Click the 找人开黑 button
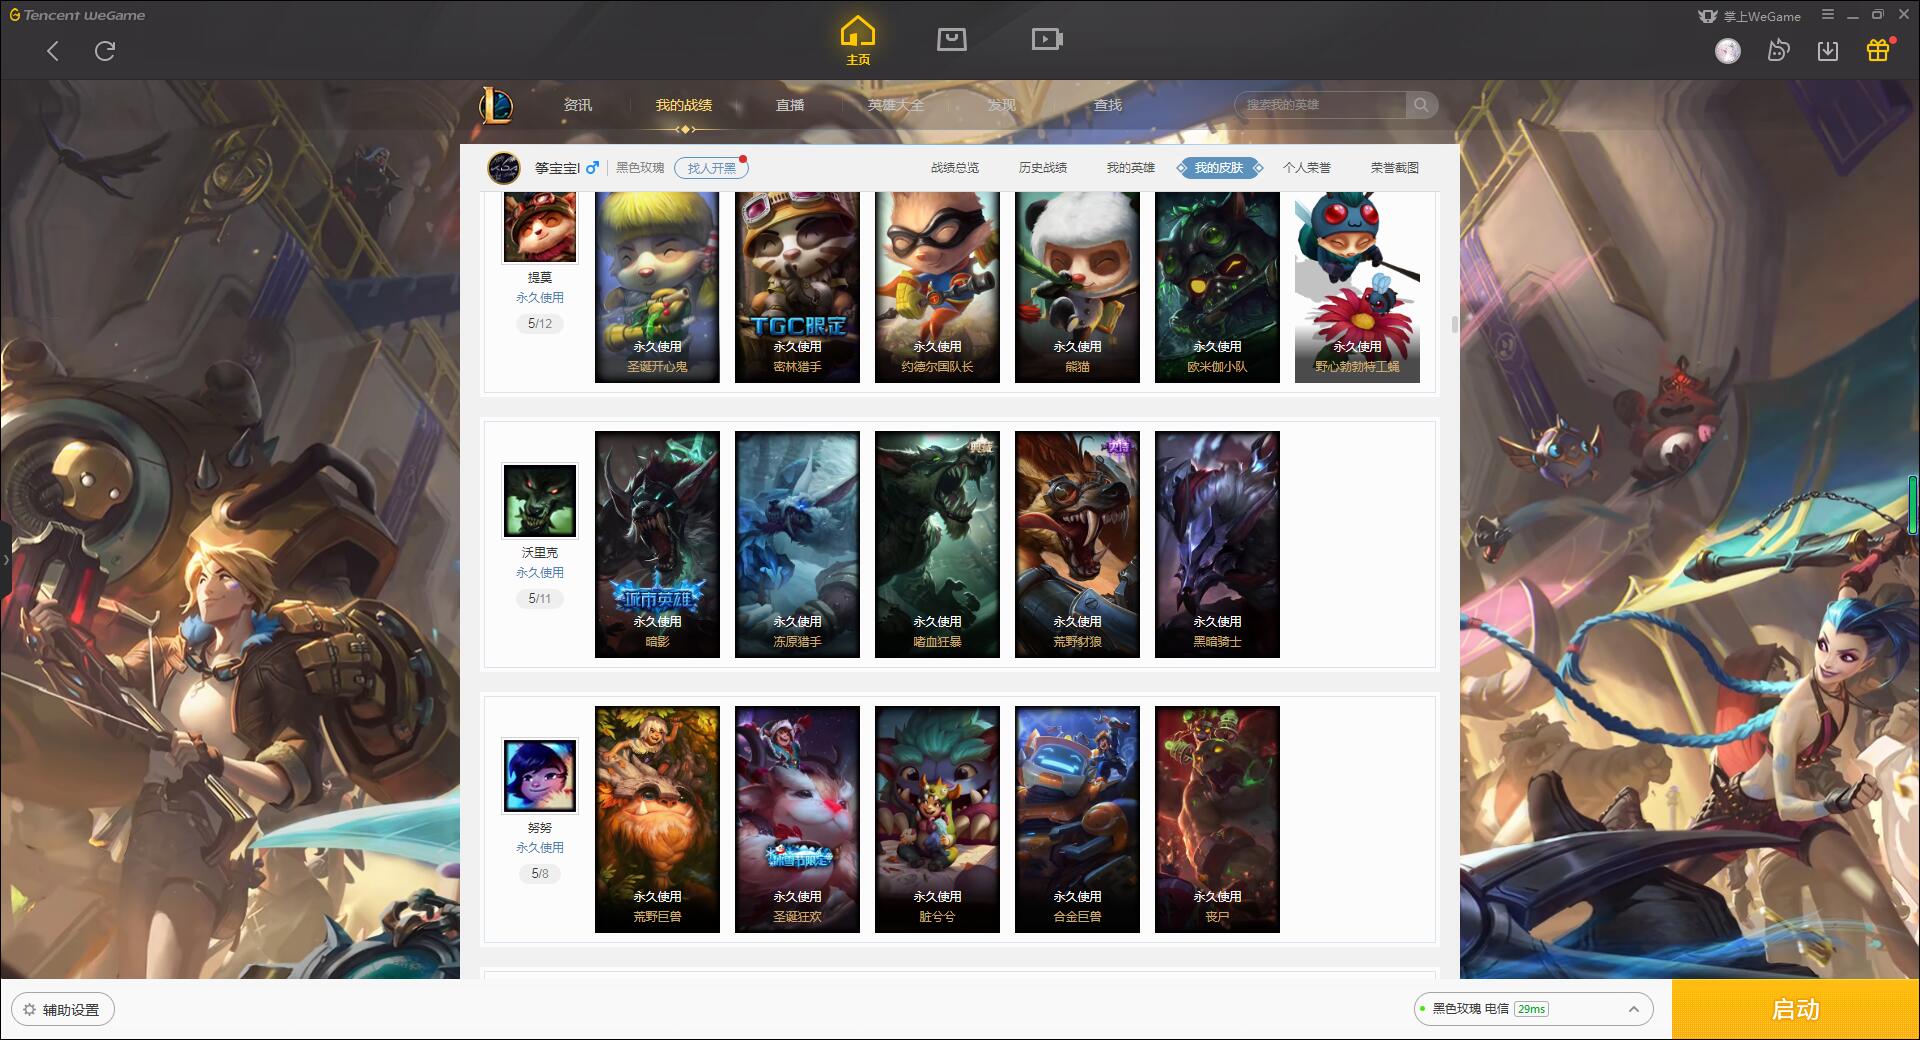The width and height of the screenshot is (1920, 1040). coord(711,168)
